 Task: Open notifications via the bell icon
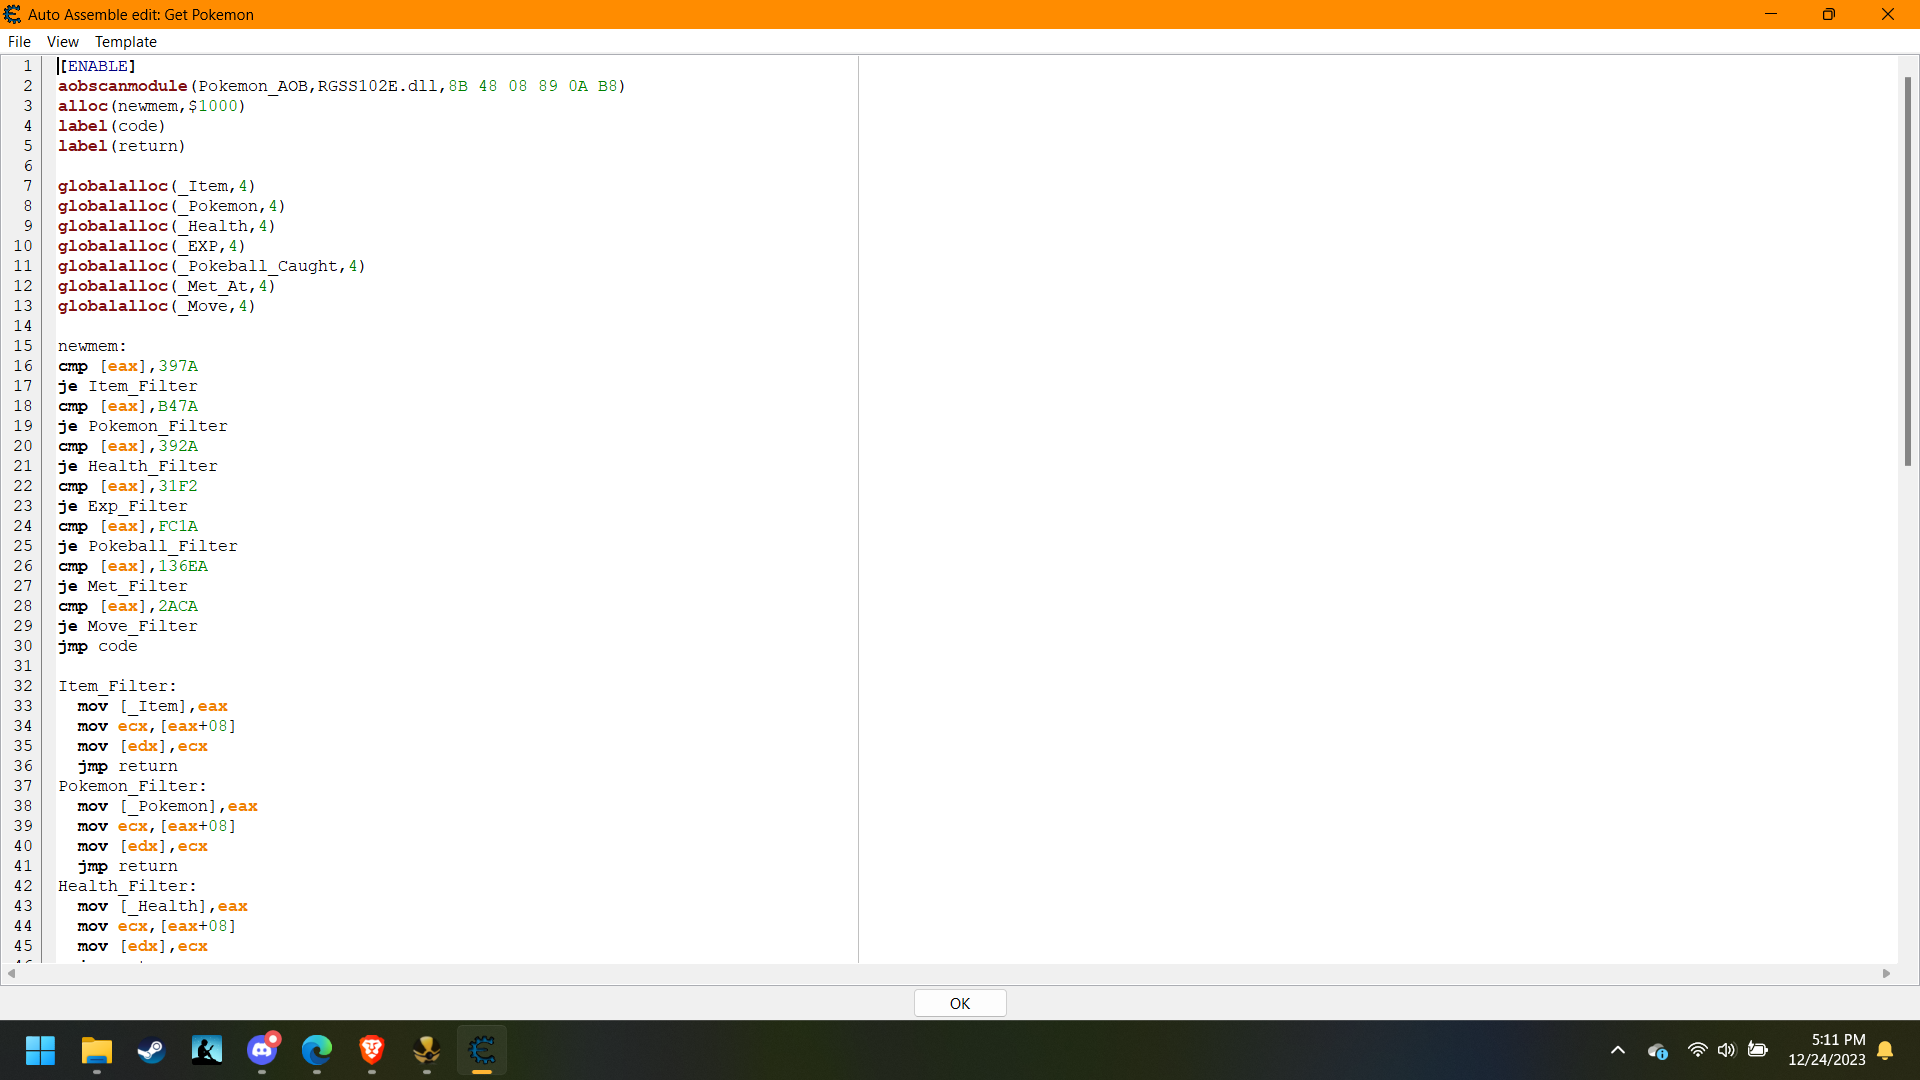pyautogui.click(x=1886, y=1051)
